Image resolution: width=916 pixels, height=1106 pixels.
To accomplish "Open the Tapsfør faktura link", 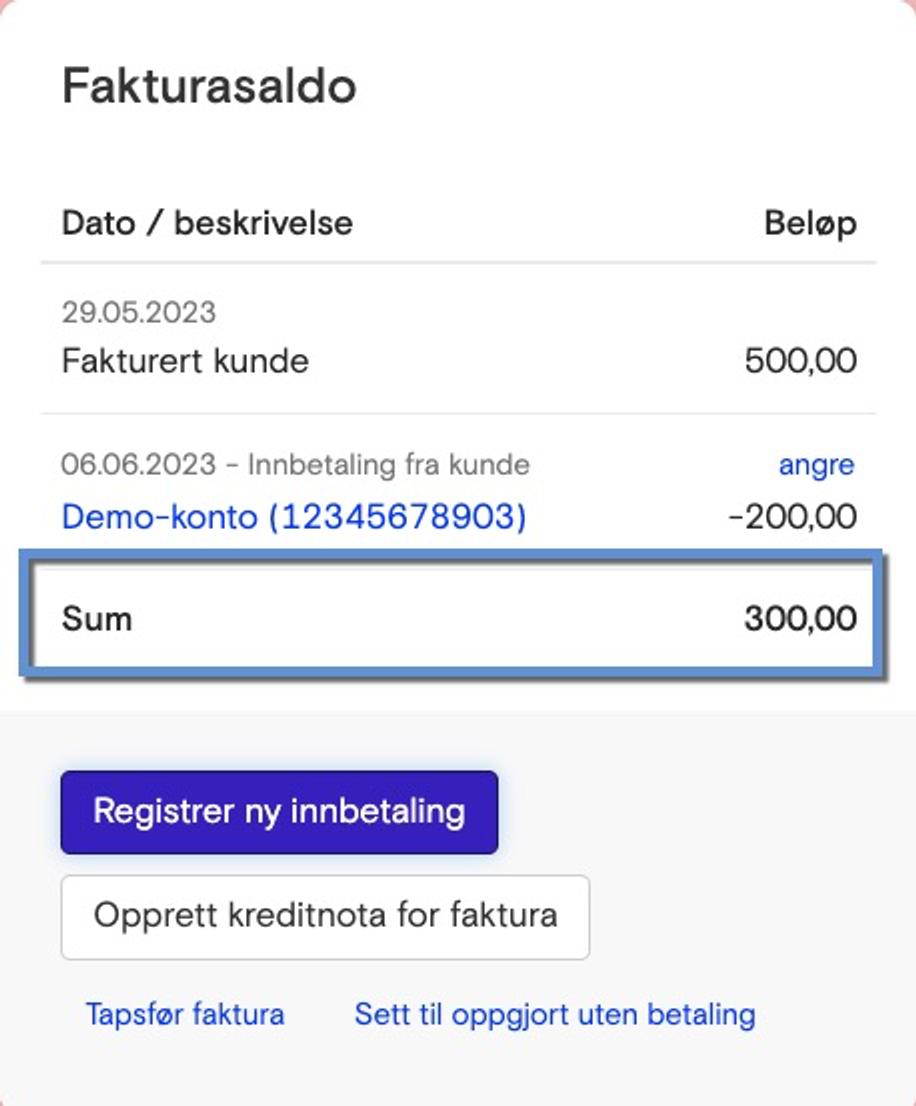I will 184,1014.
